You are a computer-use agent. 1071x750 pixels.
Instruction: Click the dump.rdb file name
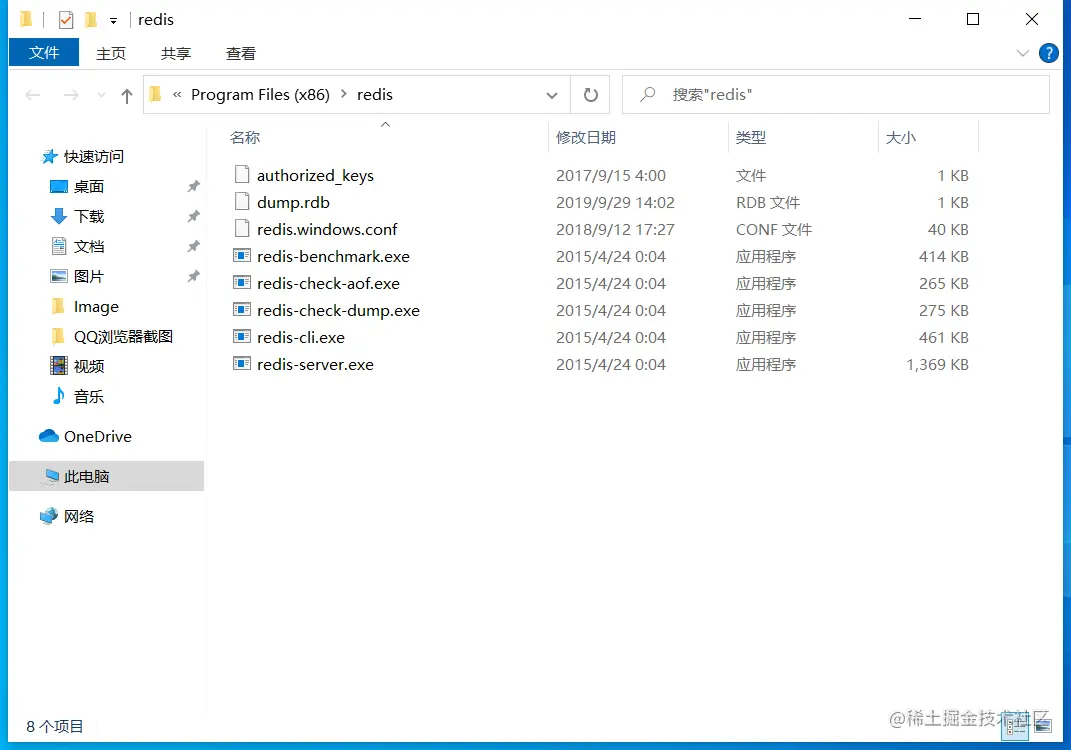click(x=293, y=202)
